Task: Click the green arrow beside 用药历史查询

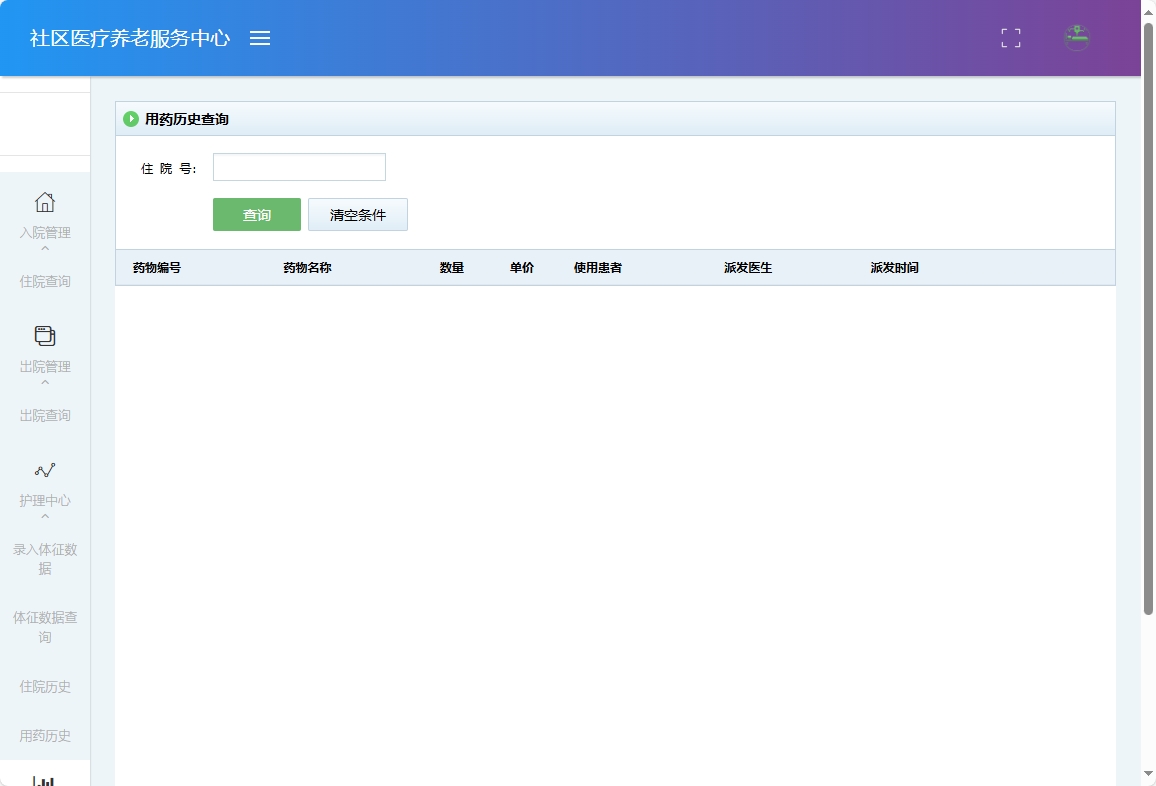Action: (x=131, y=118)
